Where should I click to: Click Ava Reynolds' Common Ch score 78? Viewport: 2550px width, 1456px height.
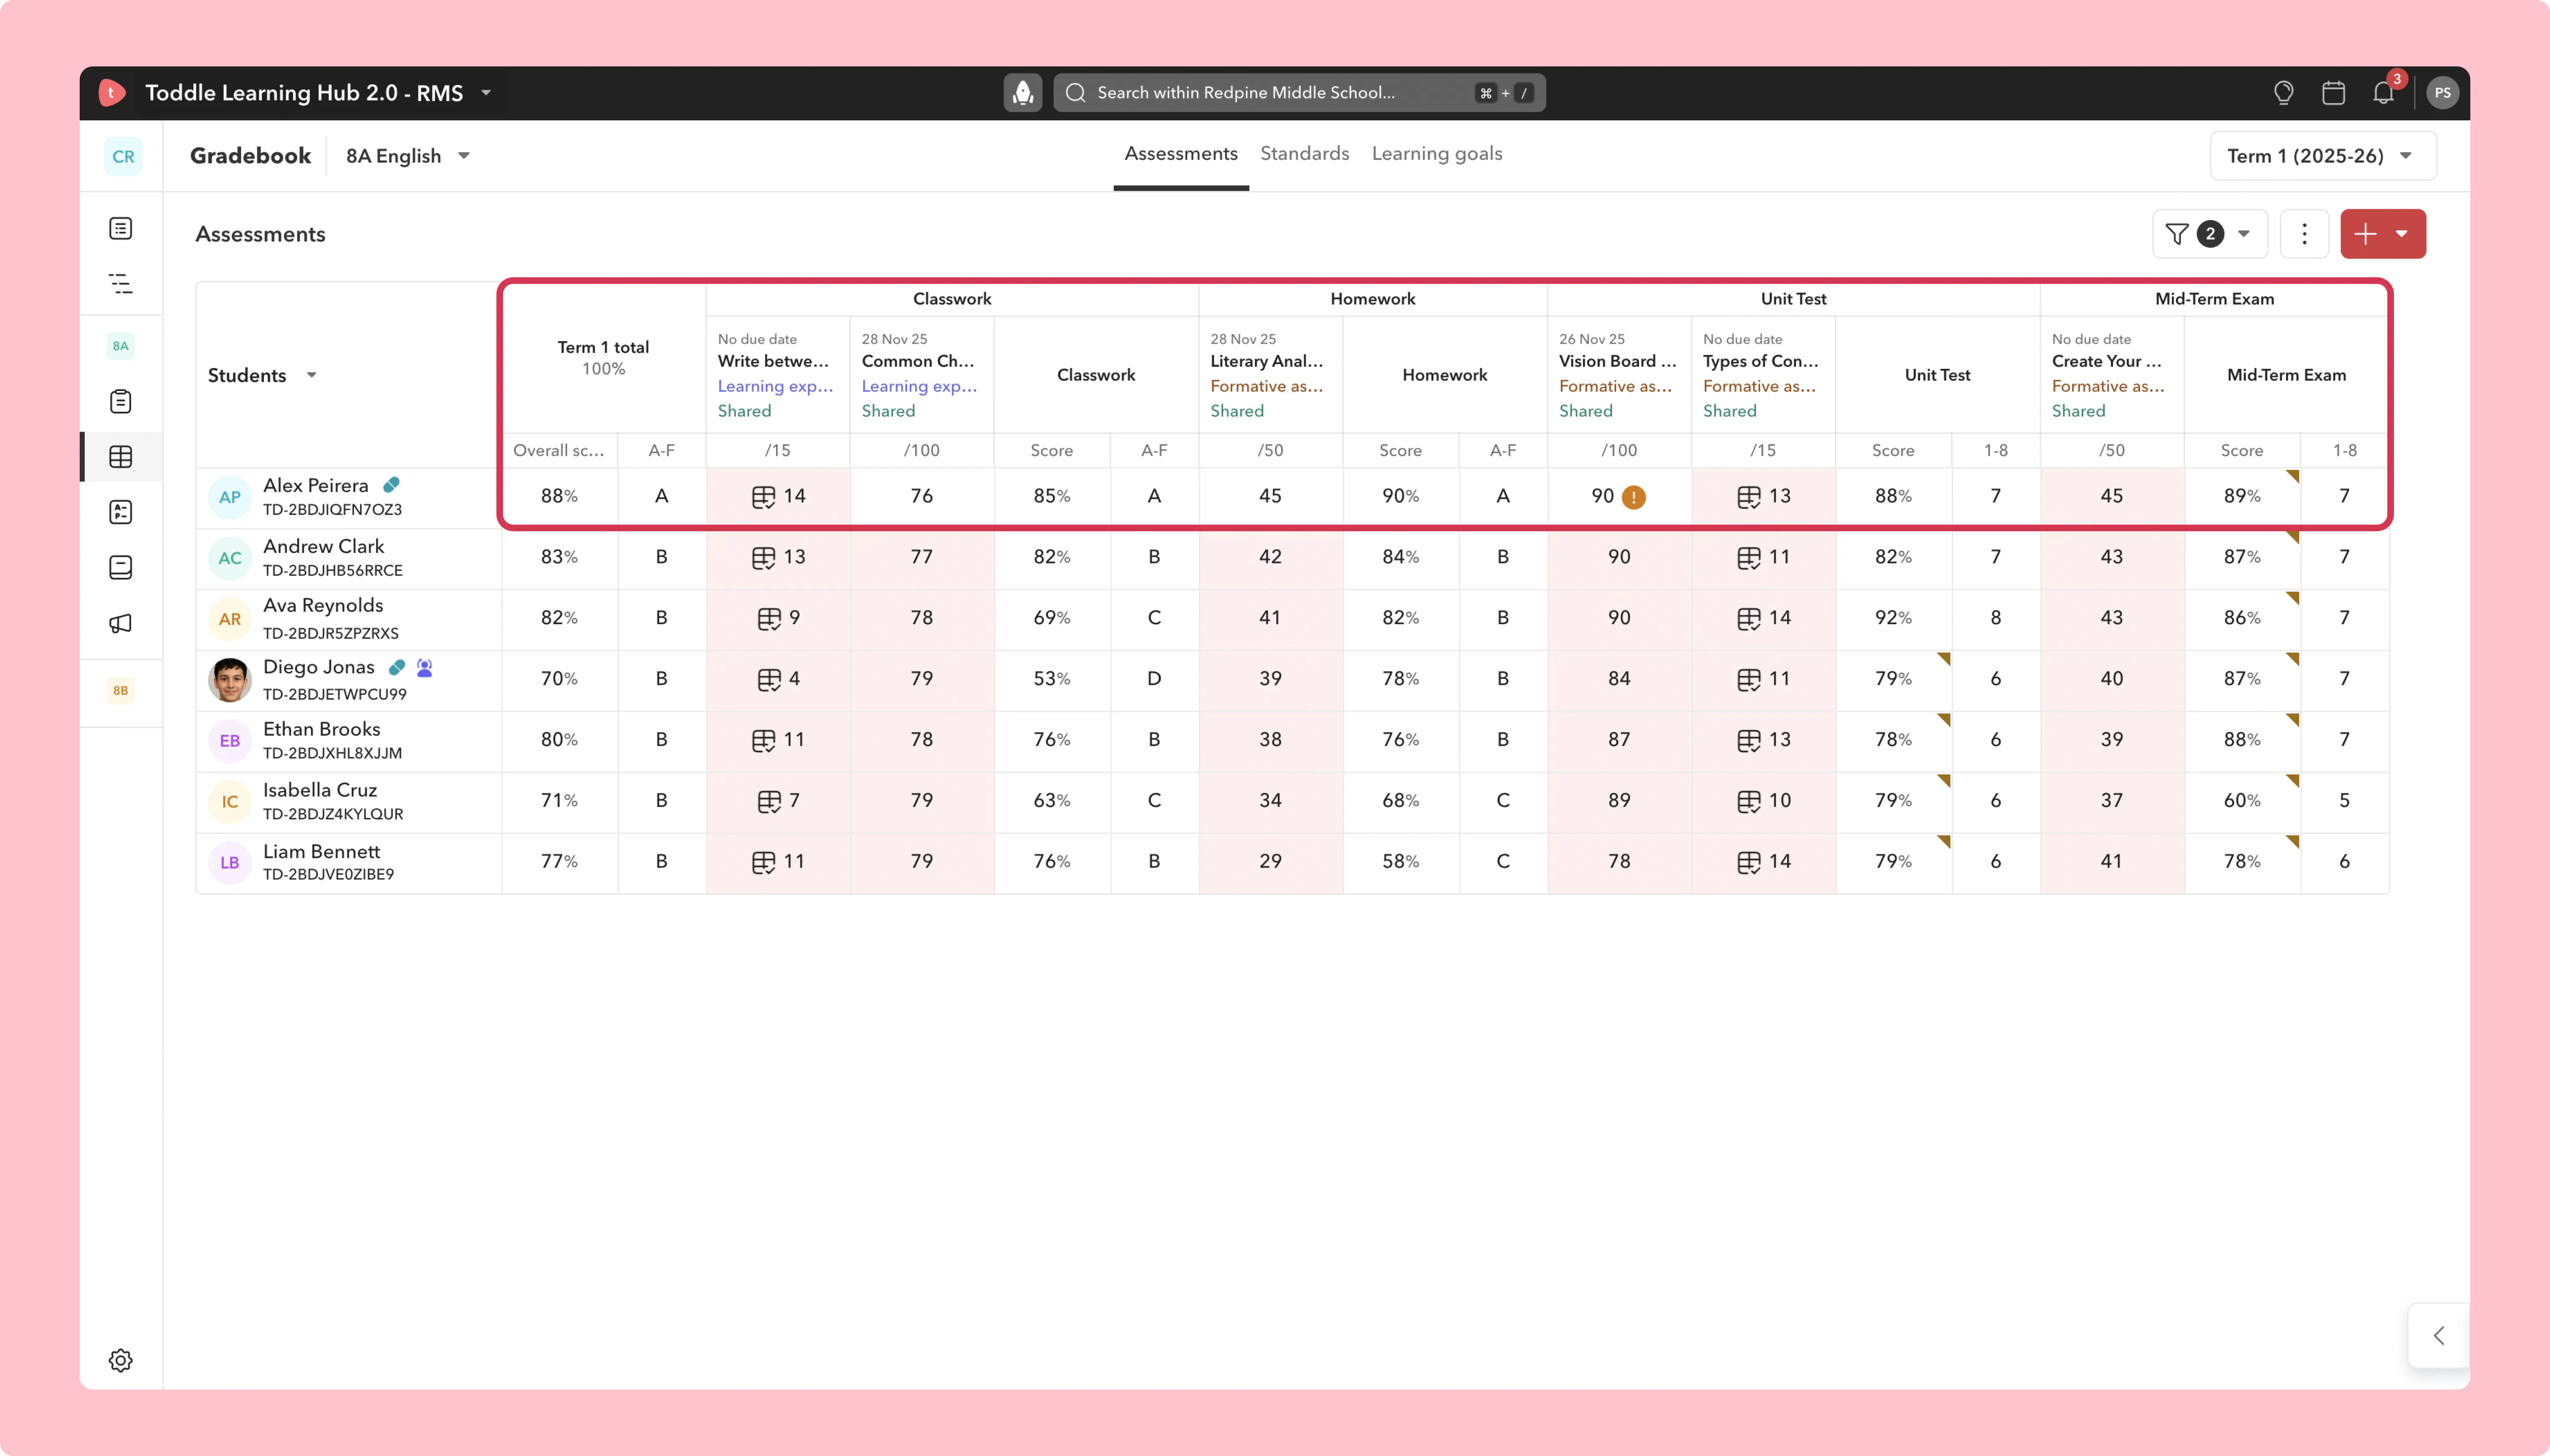(x=922, y=619)
